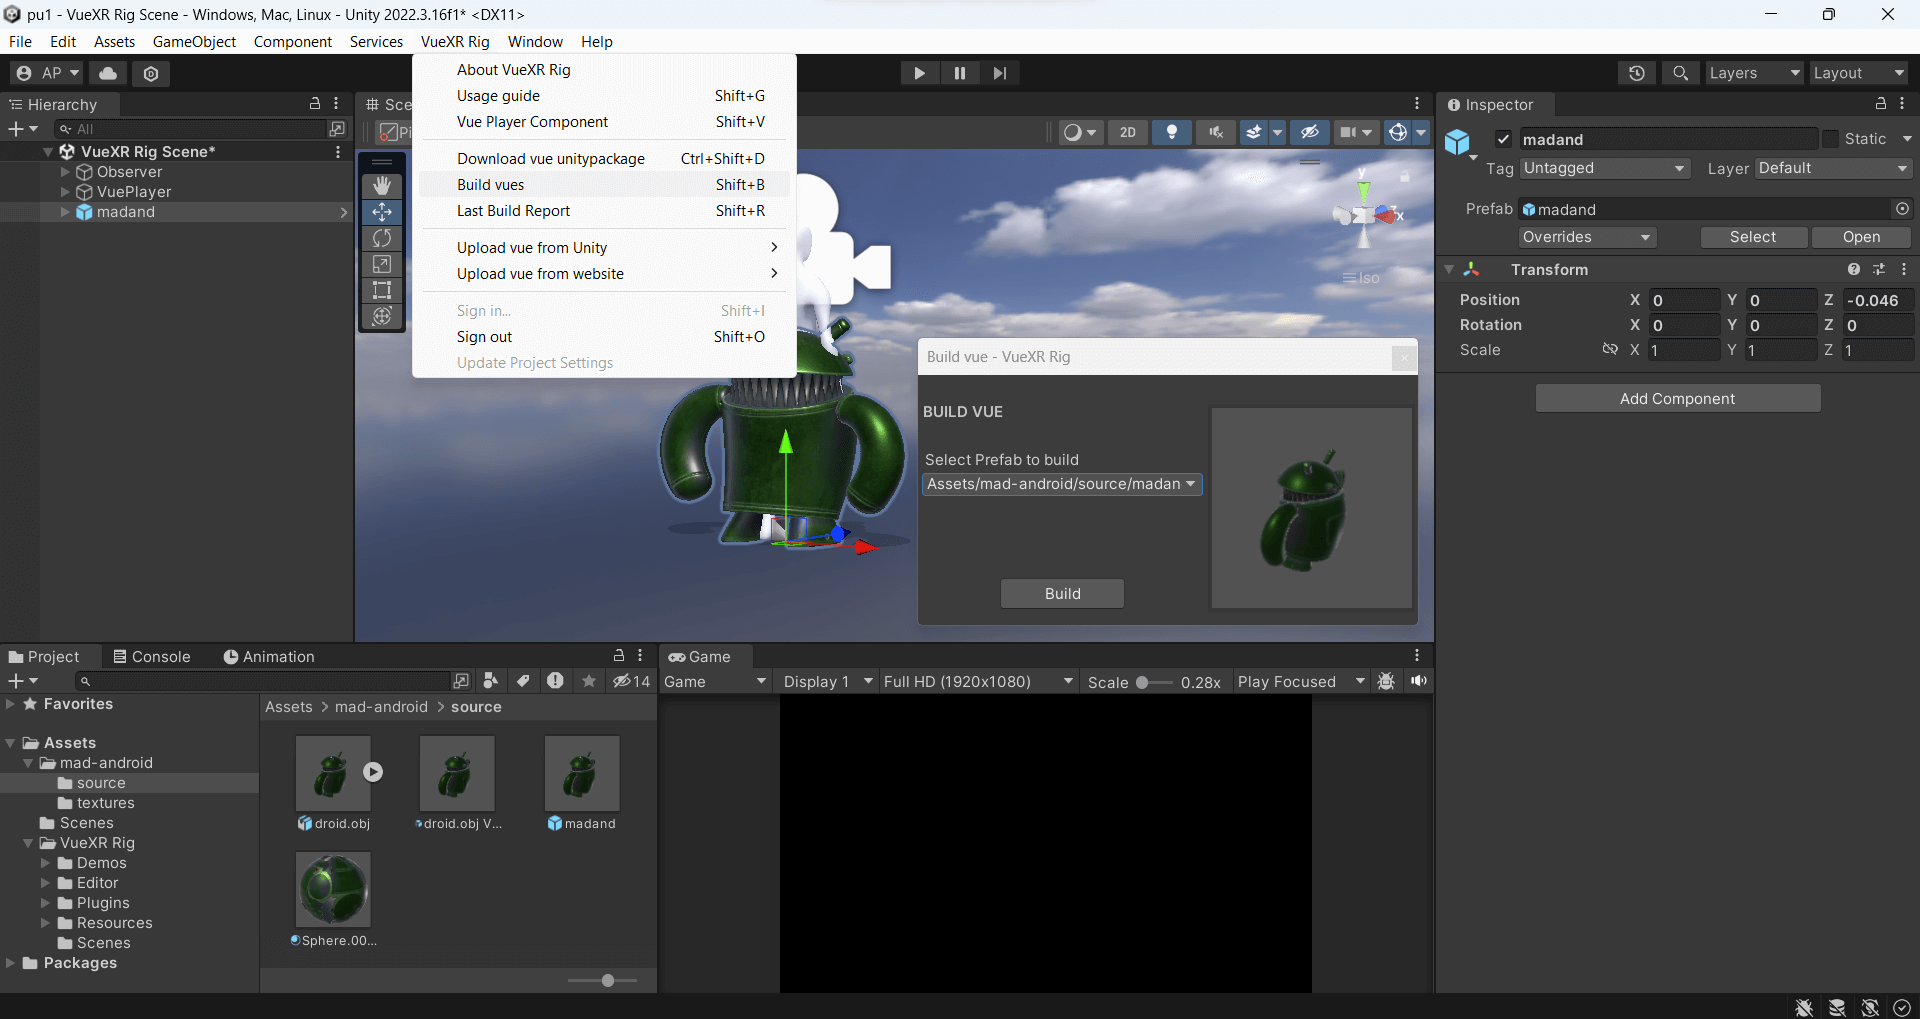
Task: Click Position X input field
Action: 1685,300
